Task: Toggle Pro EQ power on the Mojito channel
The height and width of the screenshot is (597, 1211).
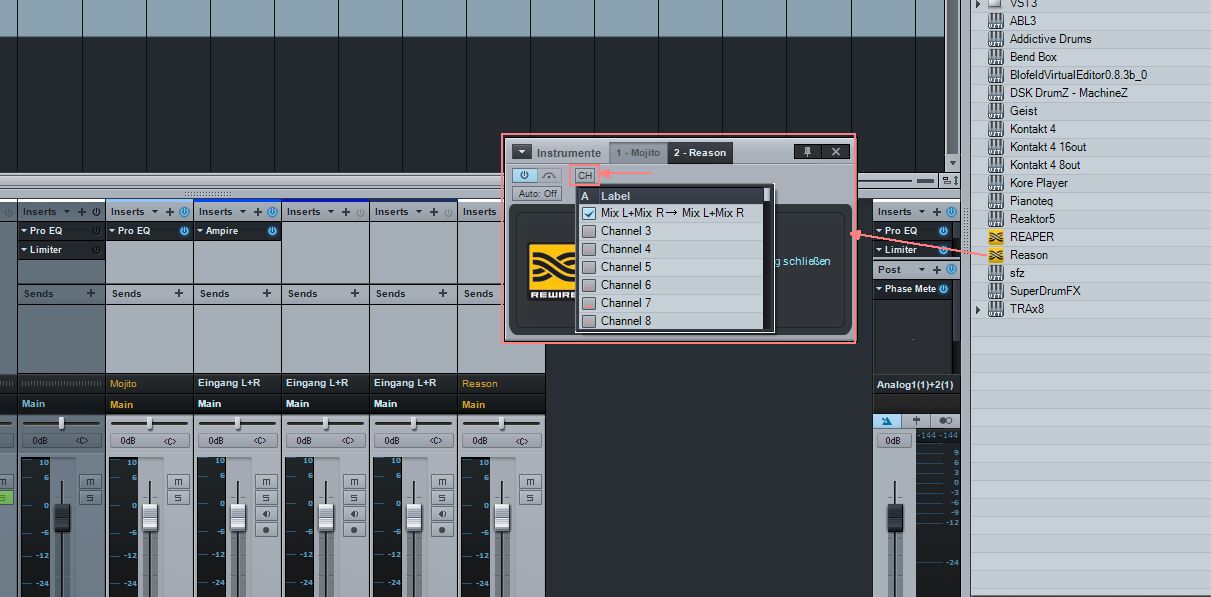Action: (184, 231)
